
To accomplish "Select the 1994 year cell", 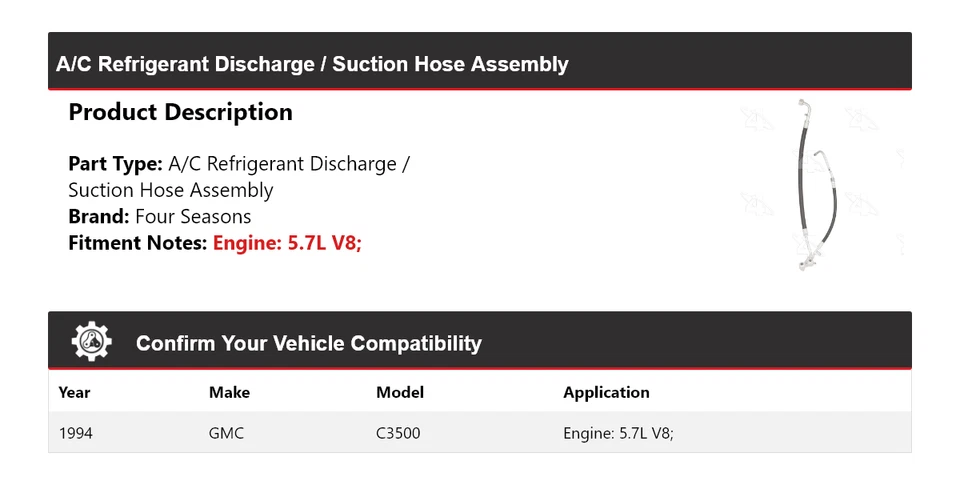I will coord(76,433).
